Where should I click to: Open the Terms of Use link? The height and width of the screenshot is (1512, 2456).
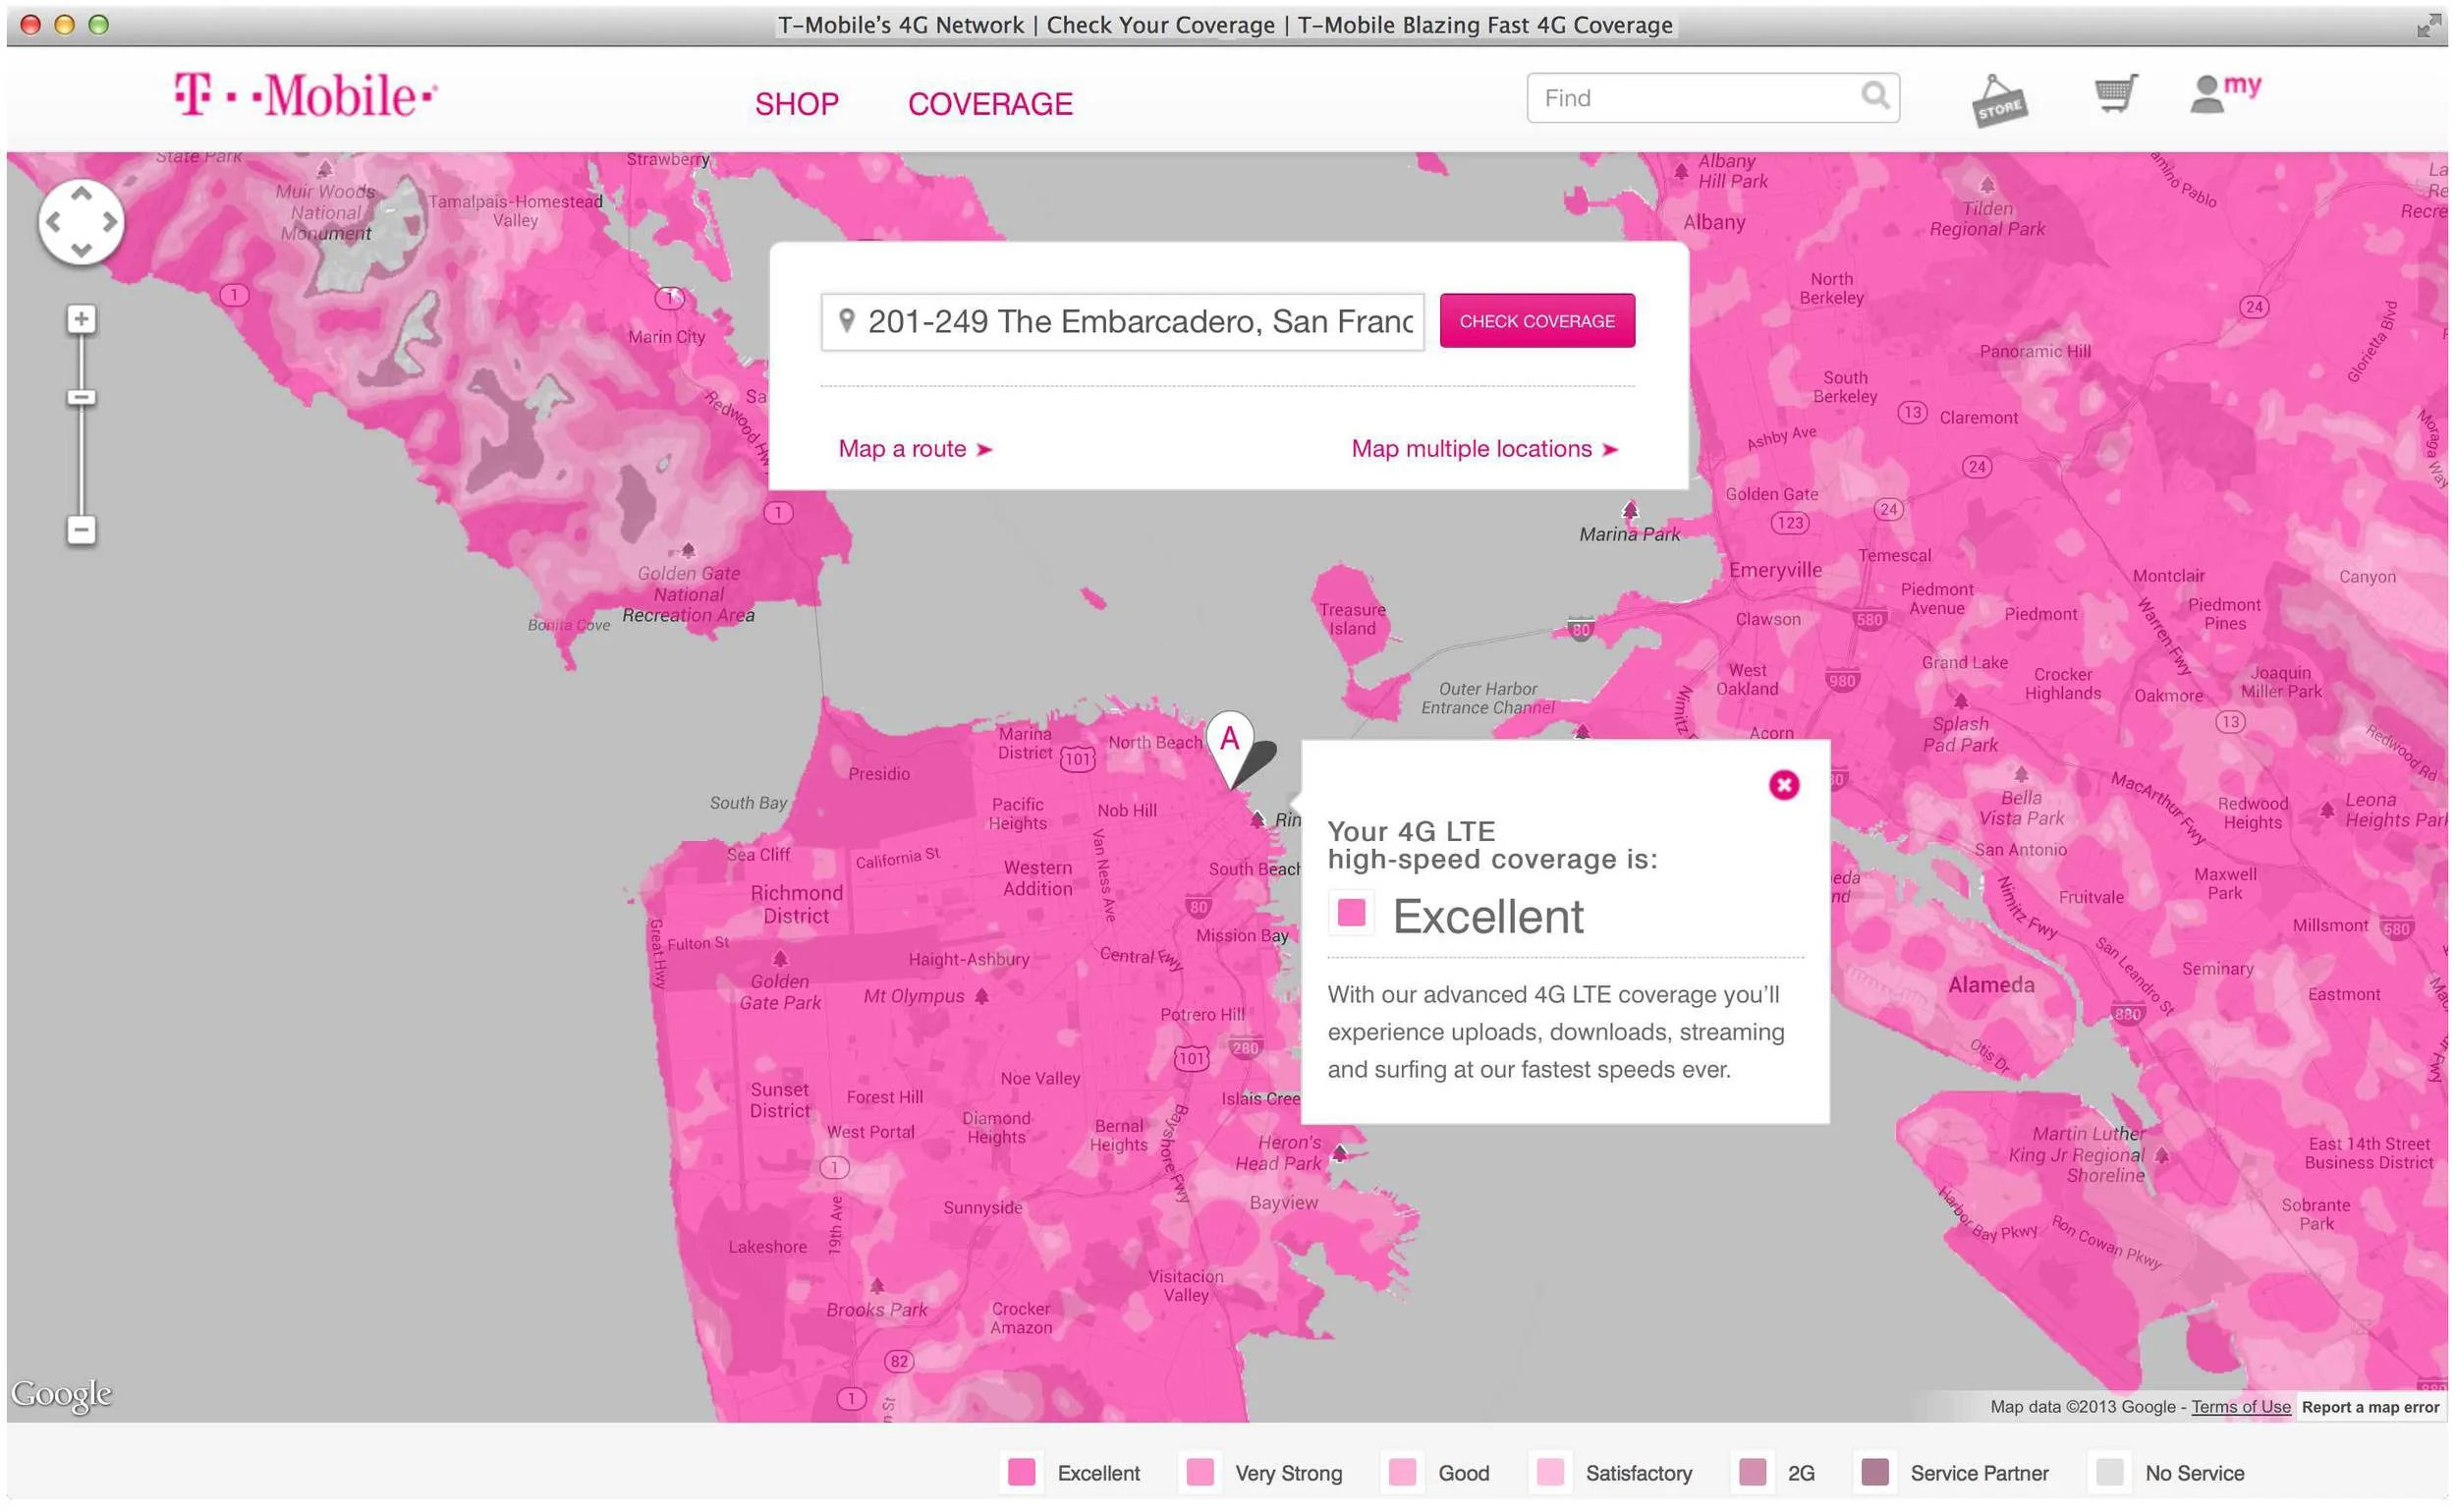[x=2241, y=1407]
